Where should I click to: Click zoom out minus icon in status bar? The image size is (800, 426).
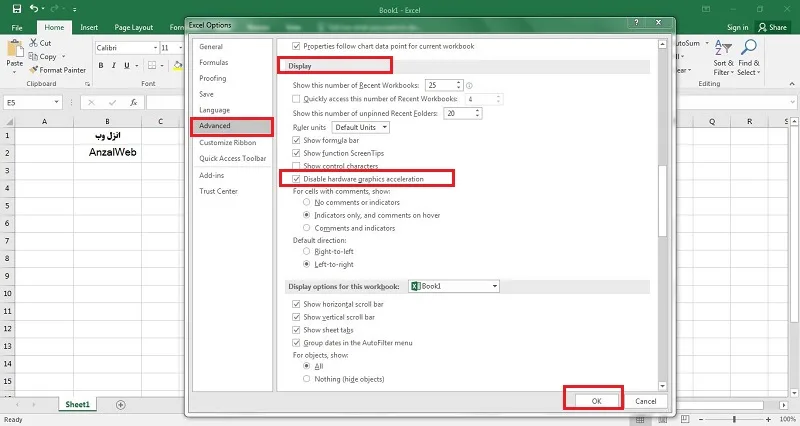pos(702,419)
